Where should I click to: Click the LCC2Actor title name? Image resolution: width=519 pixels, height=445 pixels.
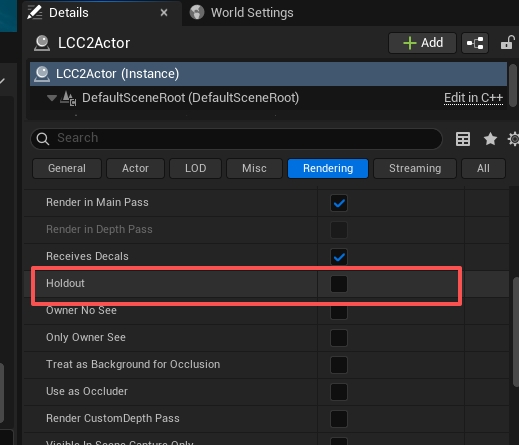click(94, 43)
